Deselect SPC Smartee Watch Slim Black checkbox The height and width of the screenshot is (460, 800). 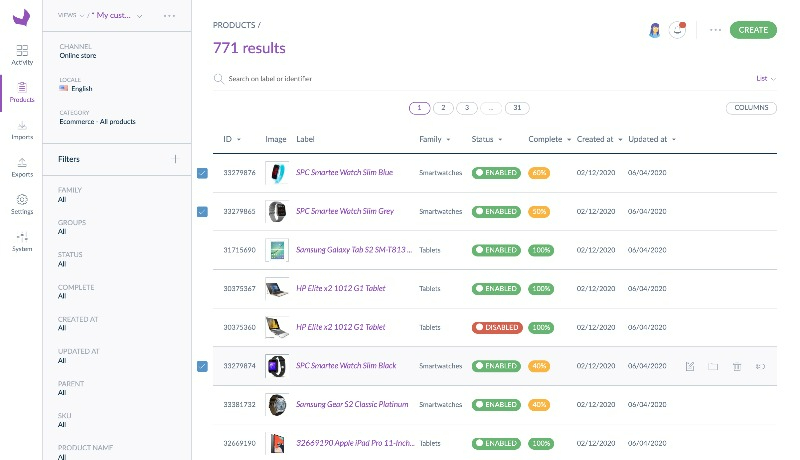203,366
